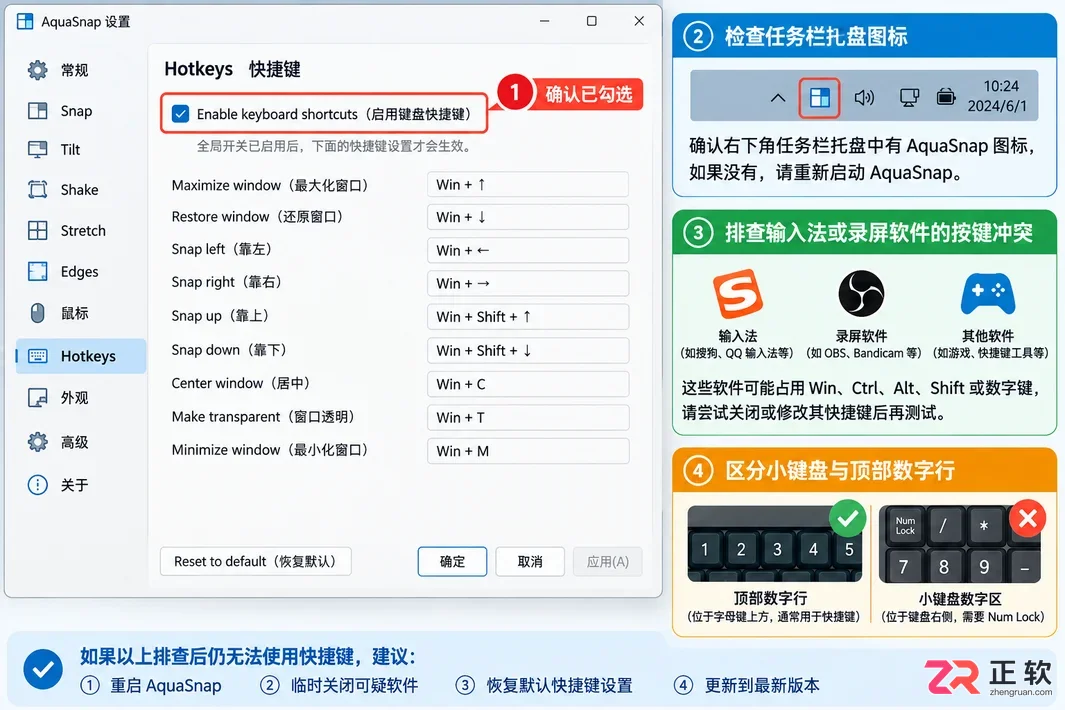This screenshot has height=710, width=1065.
Task: Click the Hotkeys 快捷键 heading
Action: [x=232, y=69]
